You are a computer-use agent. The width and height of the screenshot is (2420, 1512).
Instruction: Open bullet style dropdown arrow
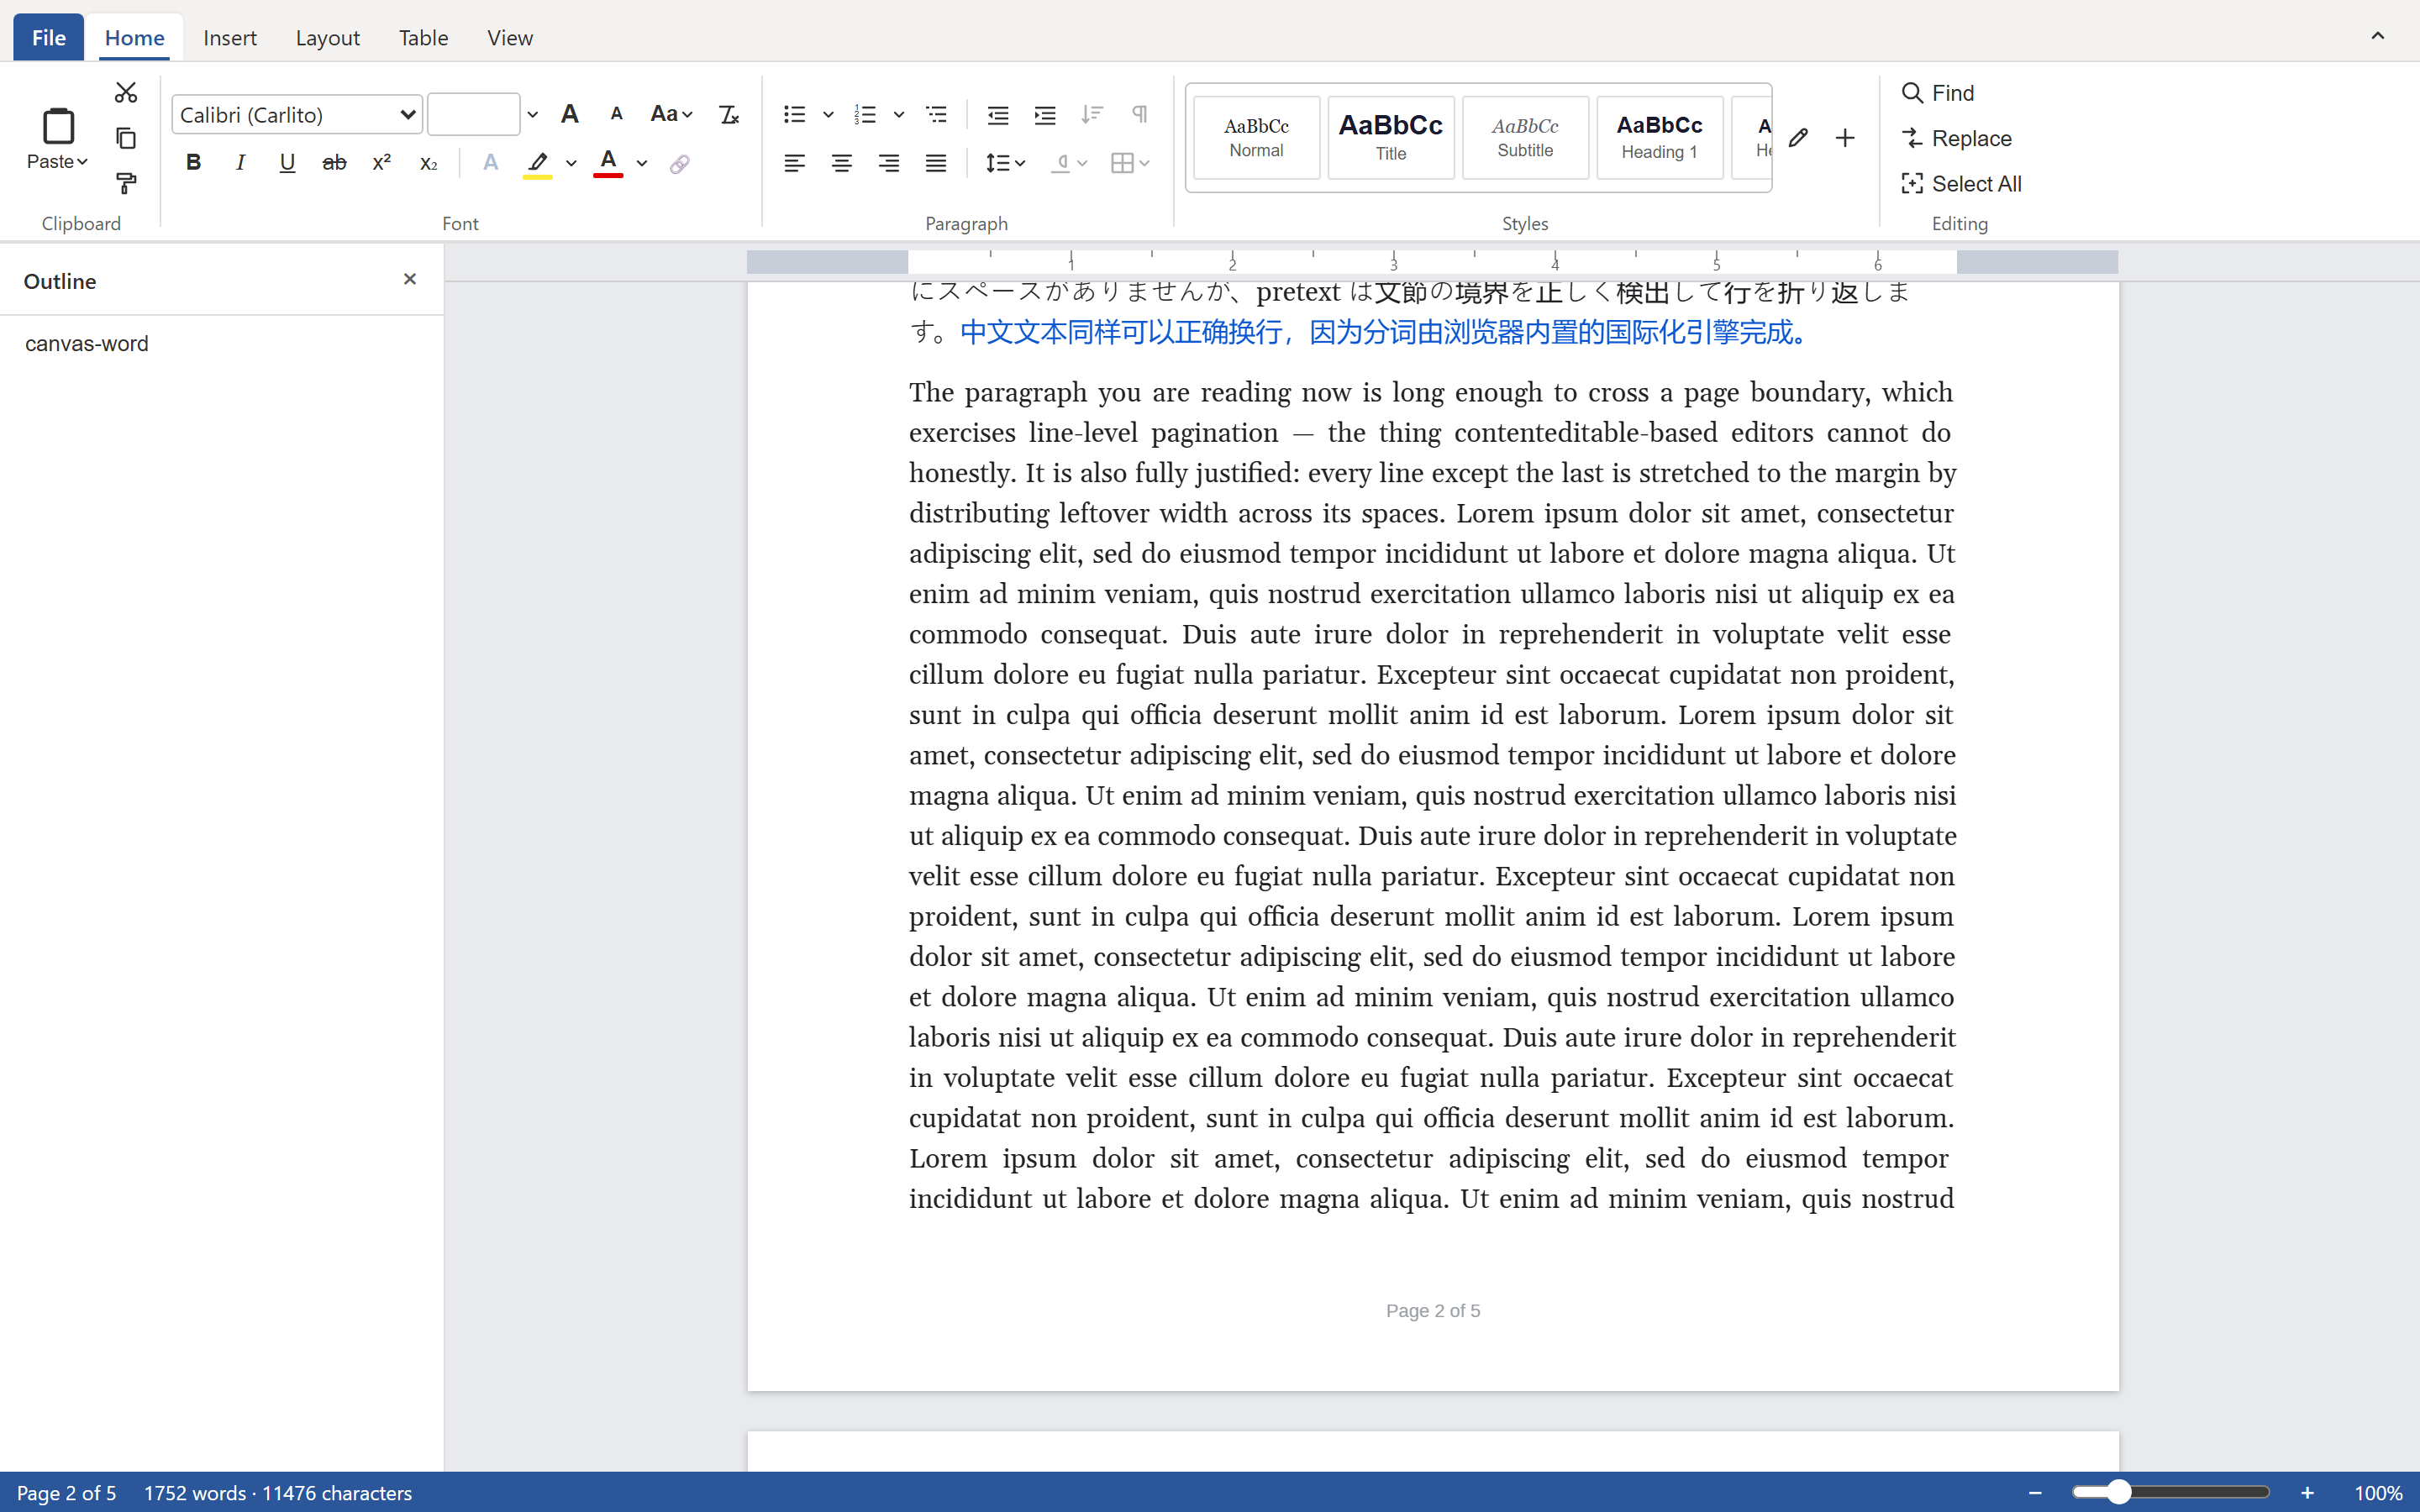[x=828, y=114]
